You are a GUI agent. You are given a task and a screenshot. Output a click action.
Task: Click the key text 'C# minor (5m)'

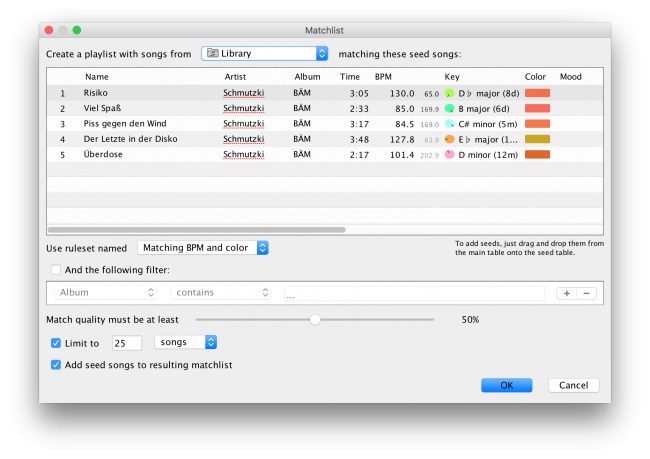tap(488, 124)
